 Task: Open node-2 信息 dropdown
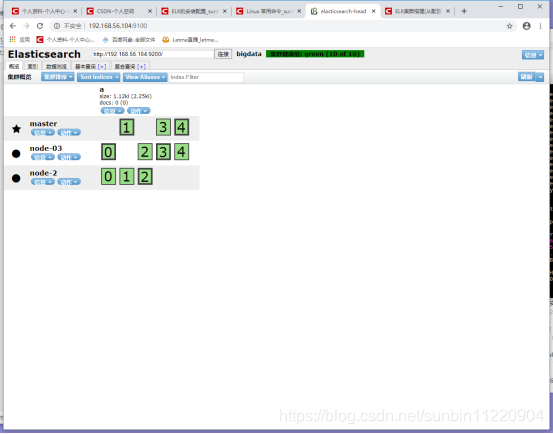click(43, 182)
